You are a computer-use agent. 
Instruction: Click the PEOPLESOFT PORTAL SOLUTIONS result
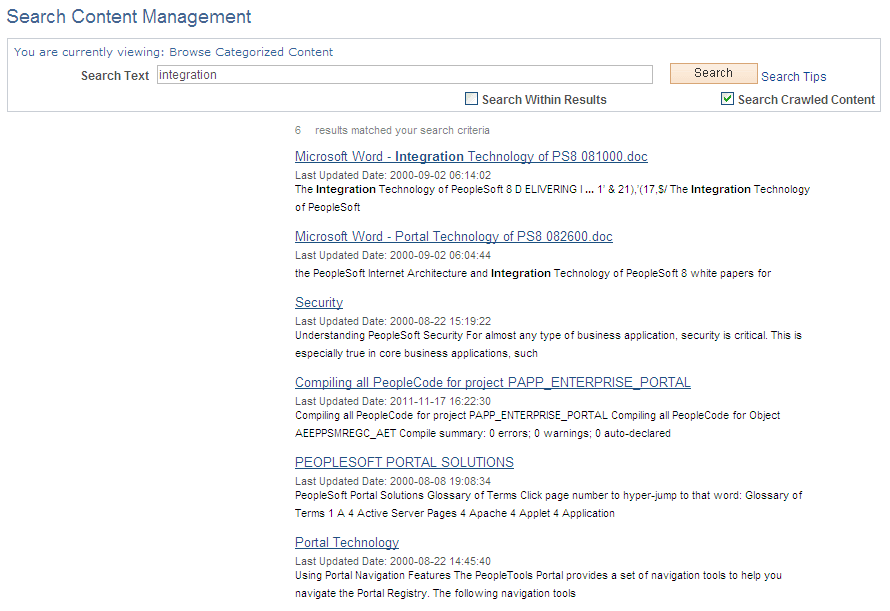(x=404, y=462)
